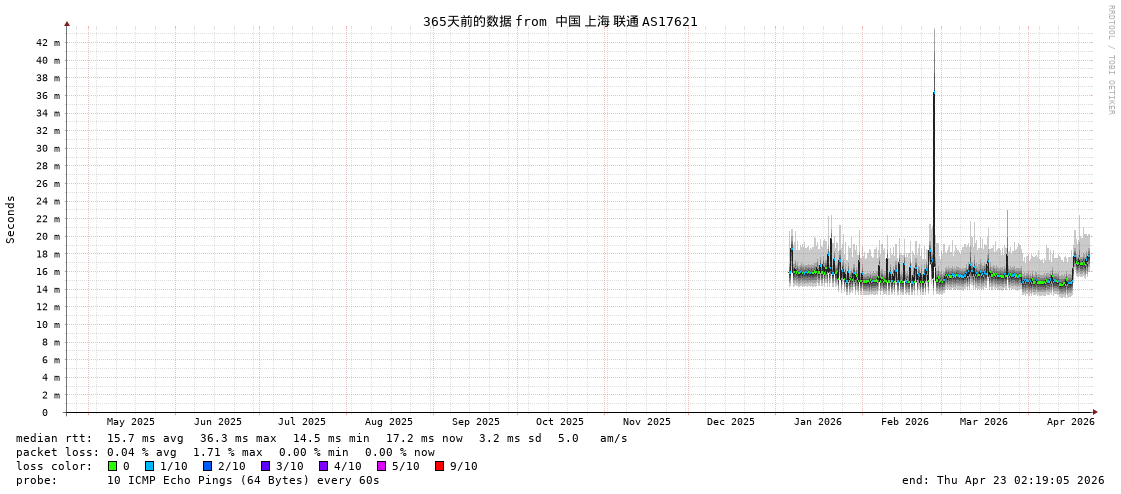Click the green 0 loss color swatch
This screenshot has height=494, width=1121.
point(112,466)
